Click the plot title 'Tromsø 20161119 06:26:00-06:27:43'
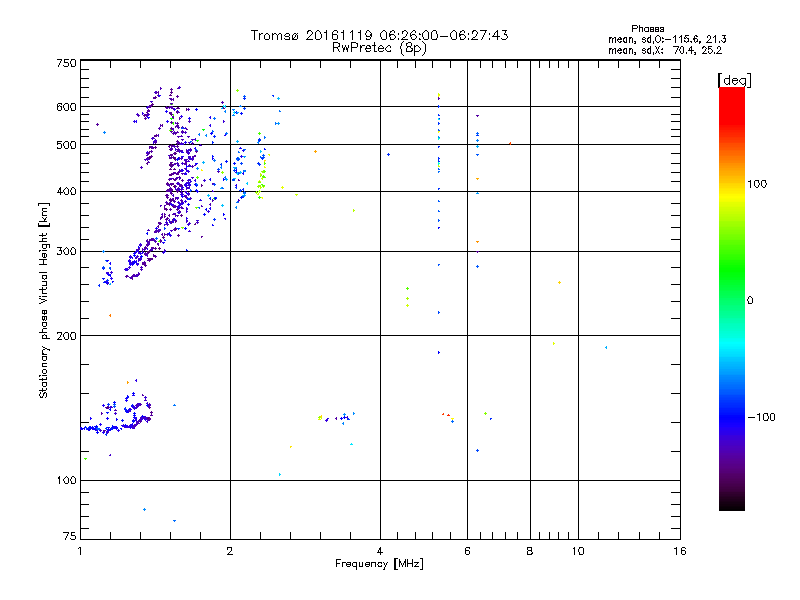 [x=379, y=35]
